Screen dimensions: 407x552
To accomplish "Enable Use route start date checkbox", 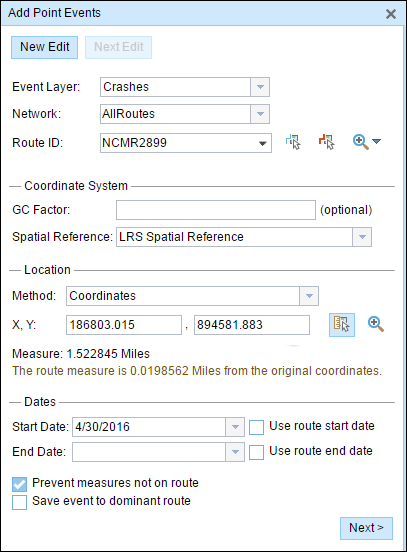I will pyautogui.click(x=256, y=427).
